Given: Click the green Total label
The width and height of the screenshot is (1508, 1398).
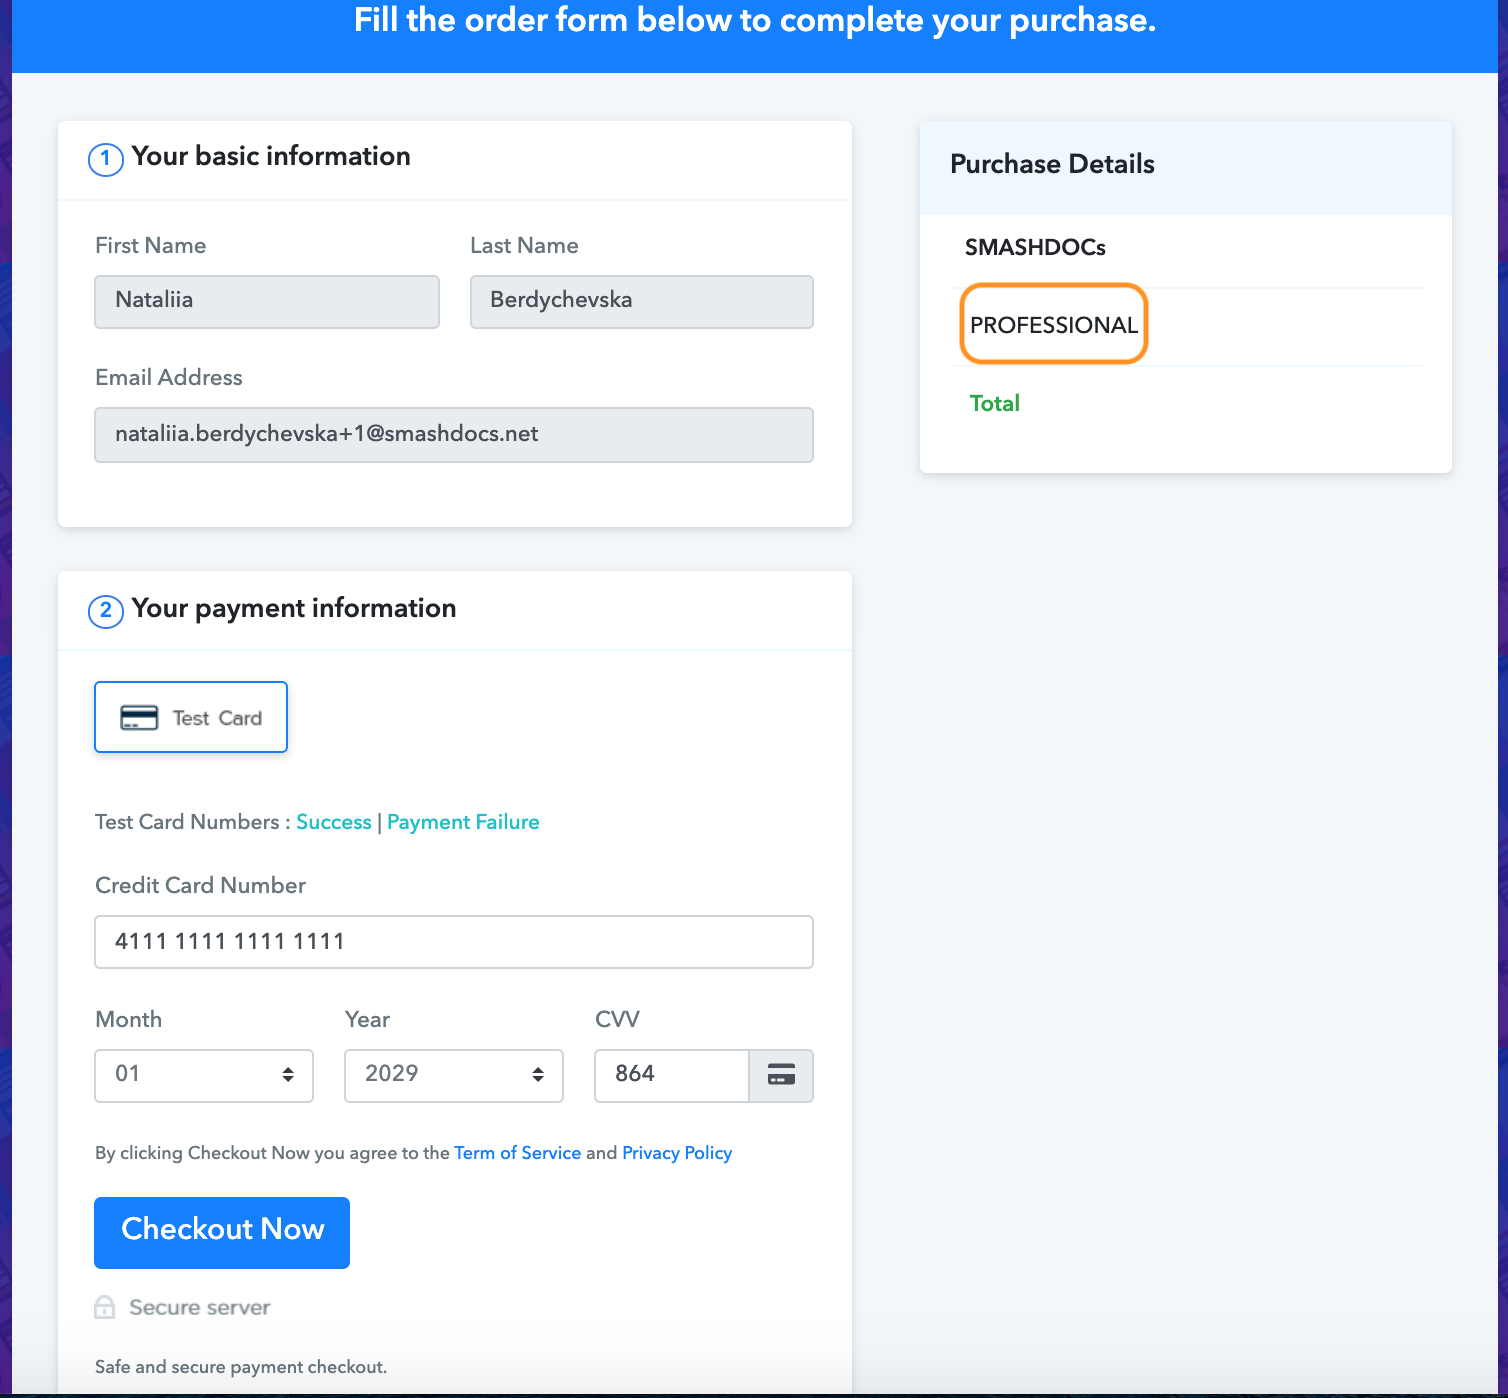Looking at the screenshot, I should point(995,403).
